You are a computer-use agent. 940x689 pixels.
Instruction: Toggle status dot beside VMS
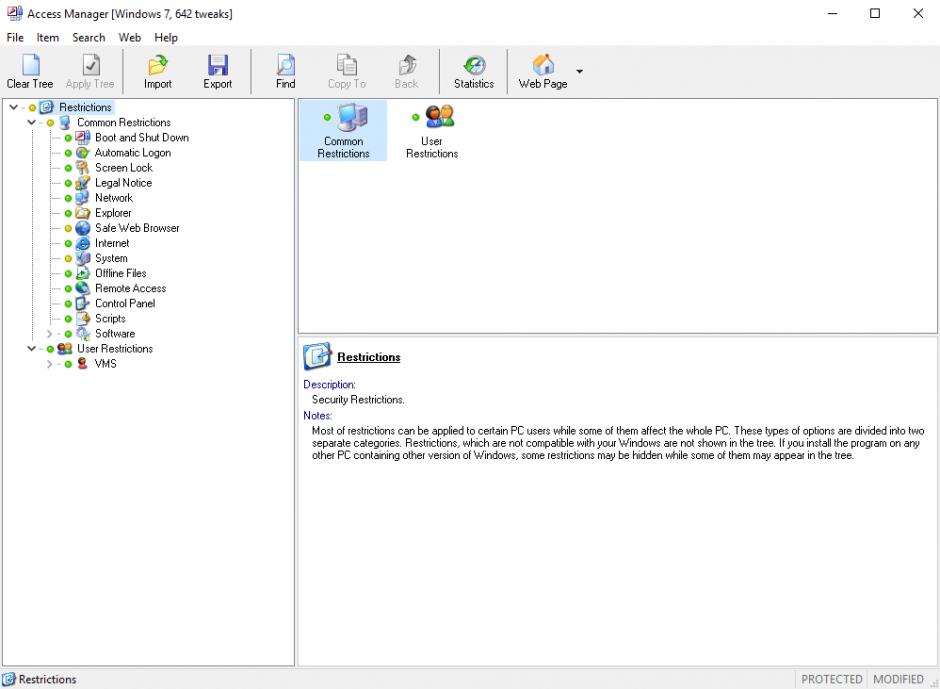click(x=68, y=364)
